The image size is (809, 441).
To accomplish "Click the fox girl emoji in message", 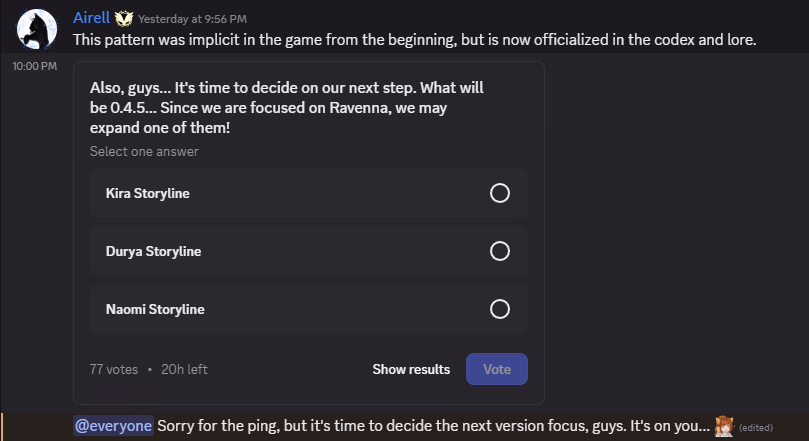I will (x=724, y=426).
